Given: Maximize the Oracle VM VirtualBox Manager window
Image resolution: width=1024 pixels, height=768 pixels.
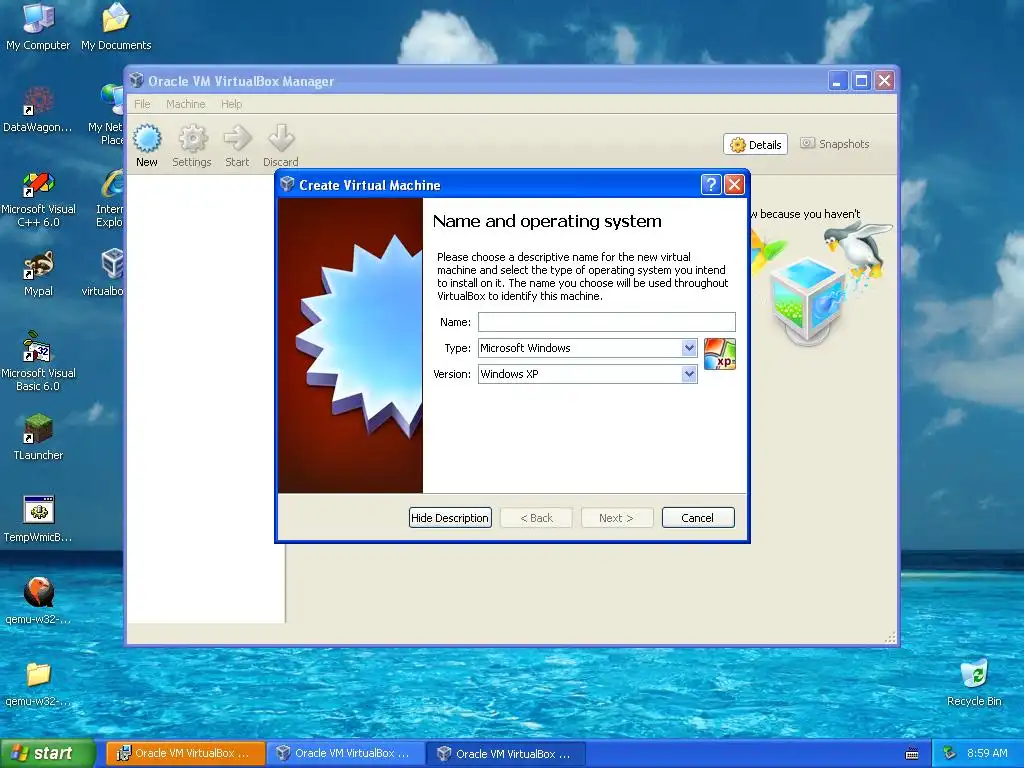Looking at the screenshot, I should [x=861, y=81].
